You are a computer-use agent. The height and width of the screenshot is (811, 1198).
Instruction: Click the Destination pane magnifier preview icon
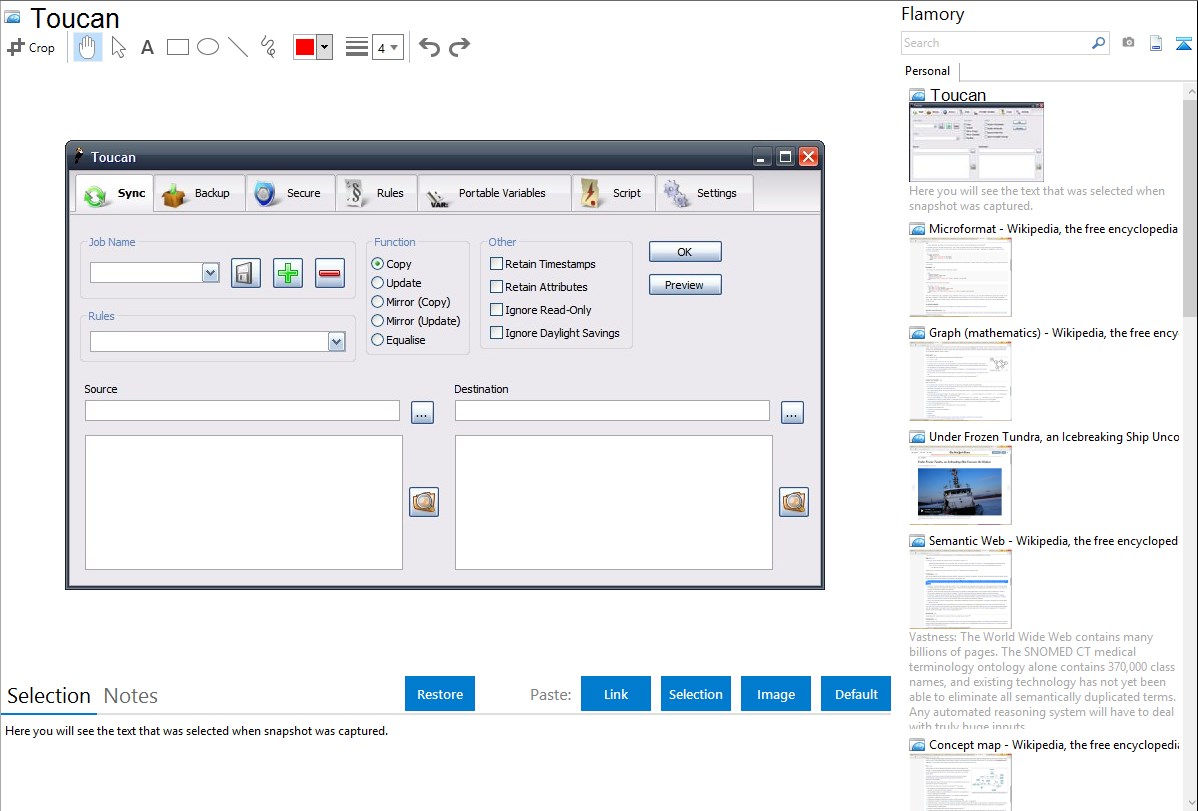[794, 502]
